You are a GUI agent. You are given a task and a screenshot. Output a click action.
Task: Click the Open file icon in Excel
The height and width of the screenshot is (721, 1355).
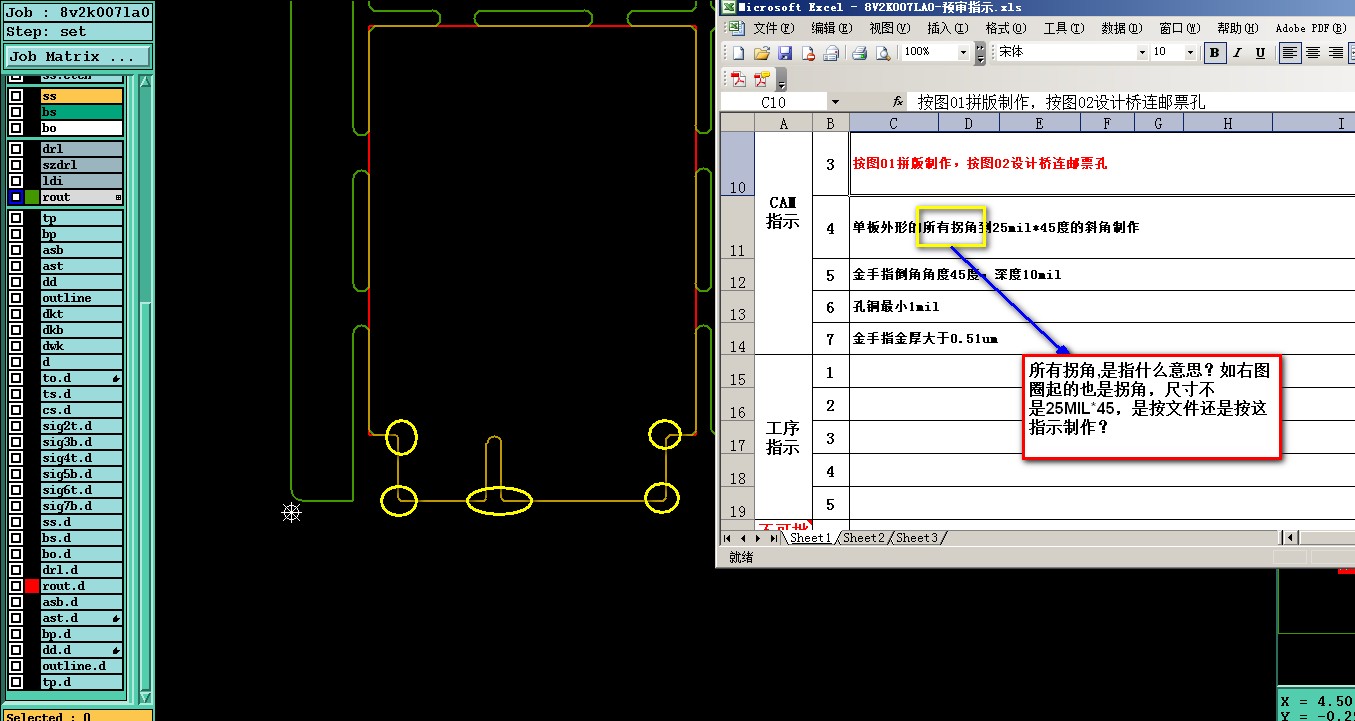pyautogui.click(x=761, y=53)
